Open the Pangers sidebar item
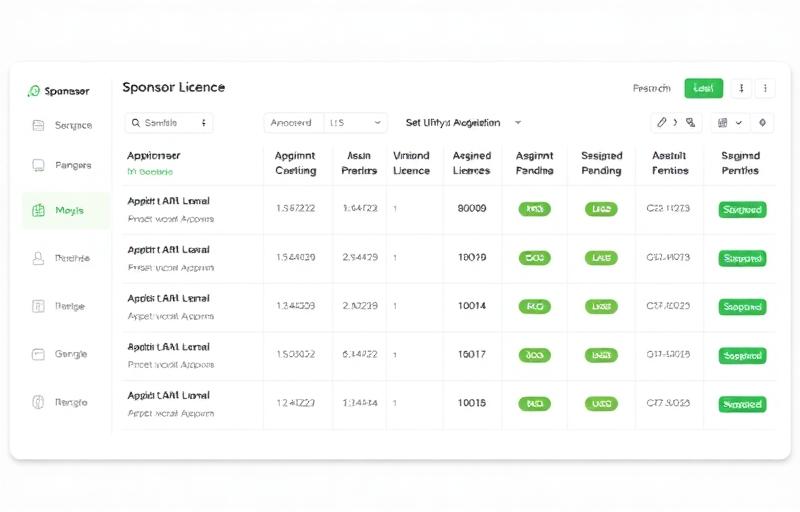Viewport: 800px width, 512px height. (62, 165)
